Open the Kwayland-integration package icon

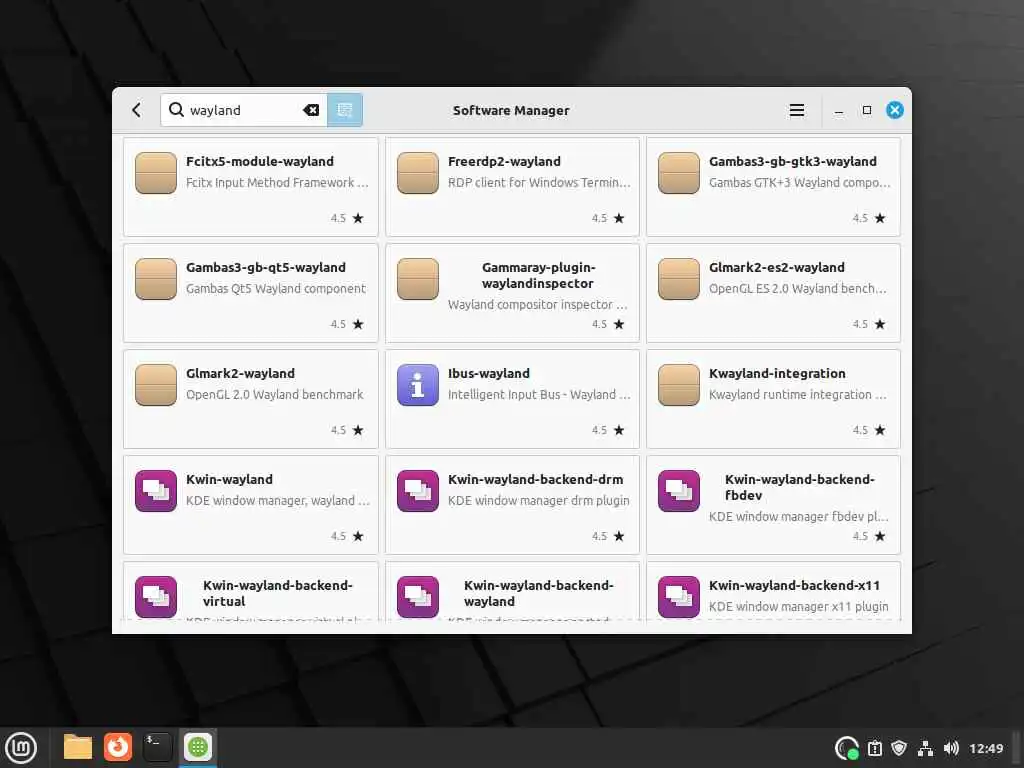click(679, 385)
